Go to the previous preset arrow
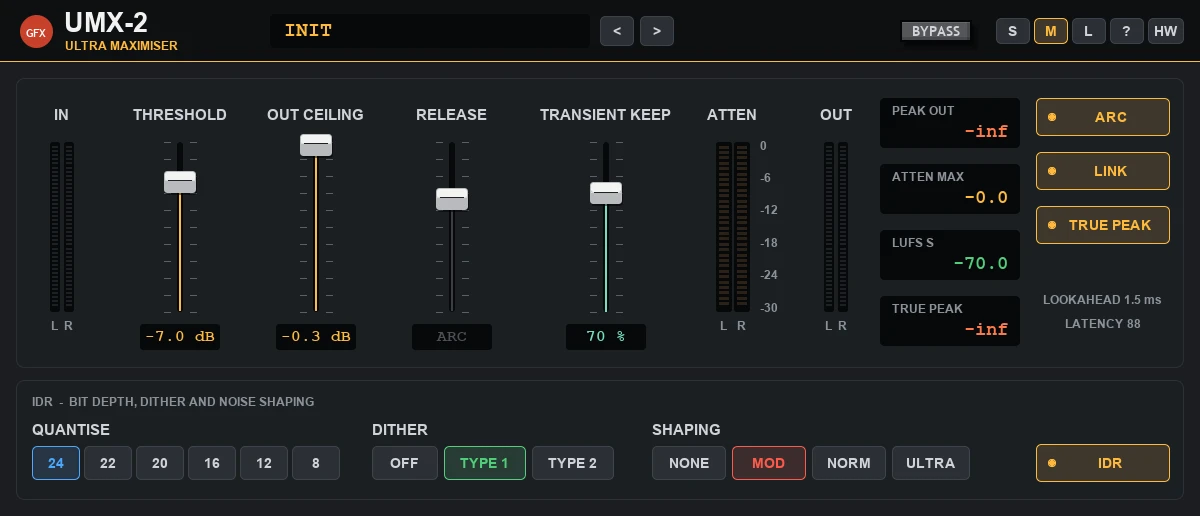This screenshot has height=516, width=1200. [617, 31]
